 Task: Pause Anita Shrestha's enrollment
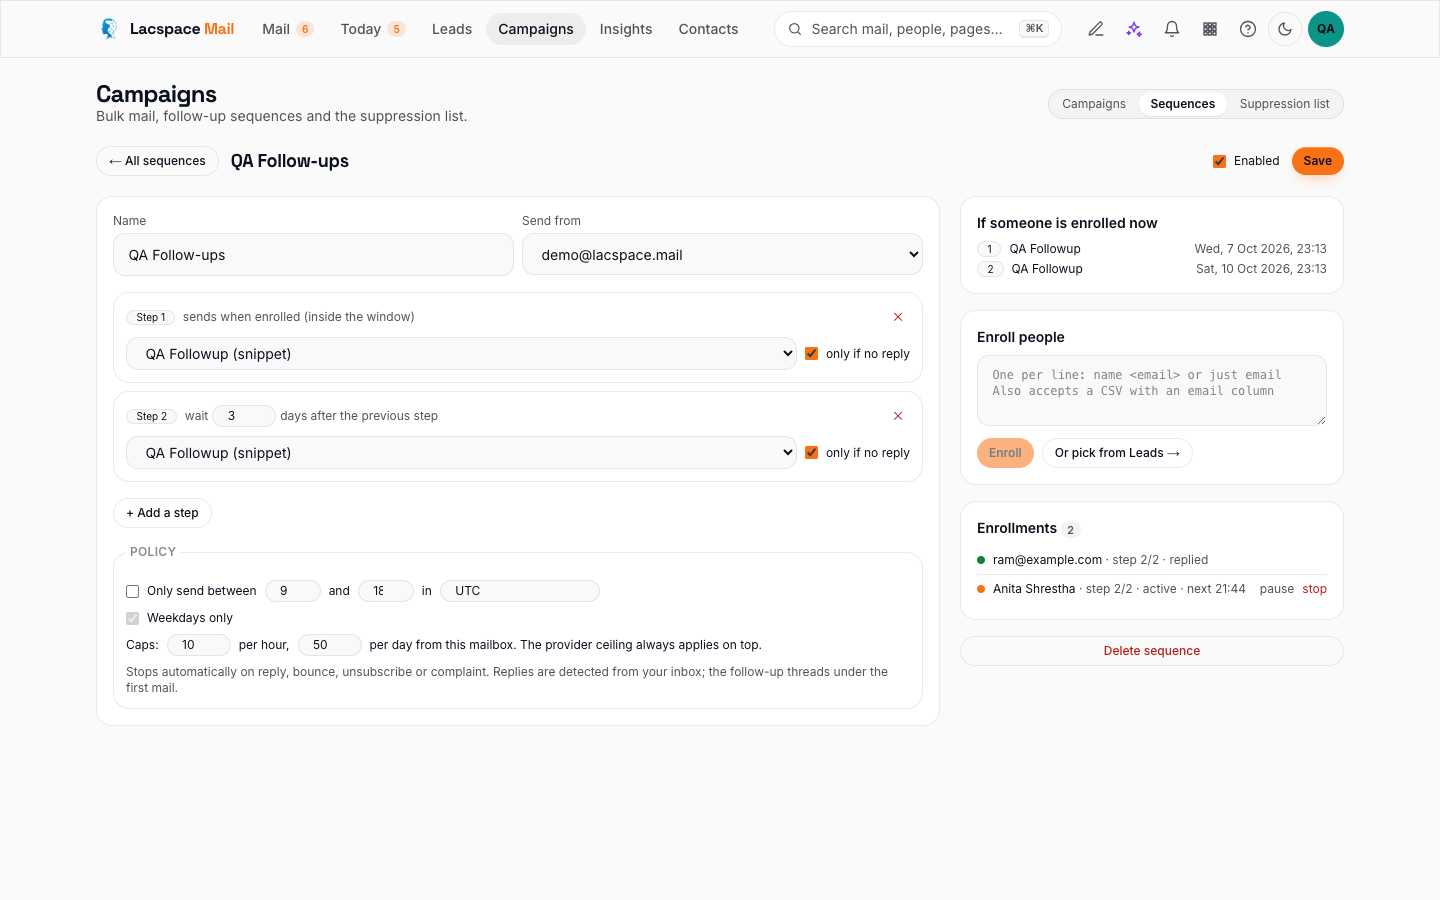coord(1277,589)
